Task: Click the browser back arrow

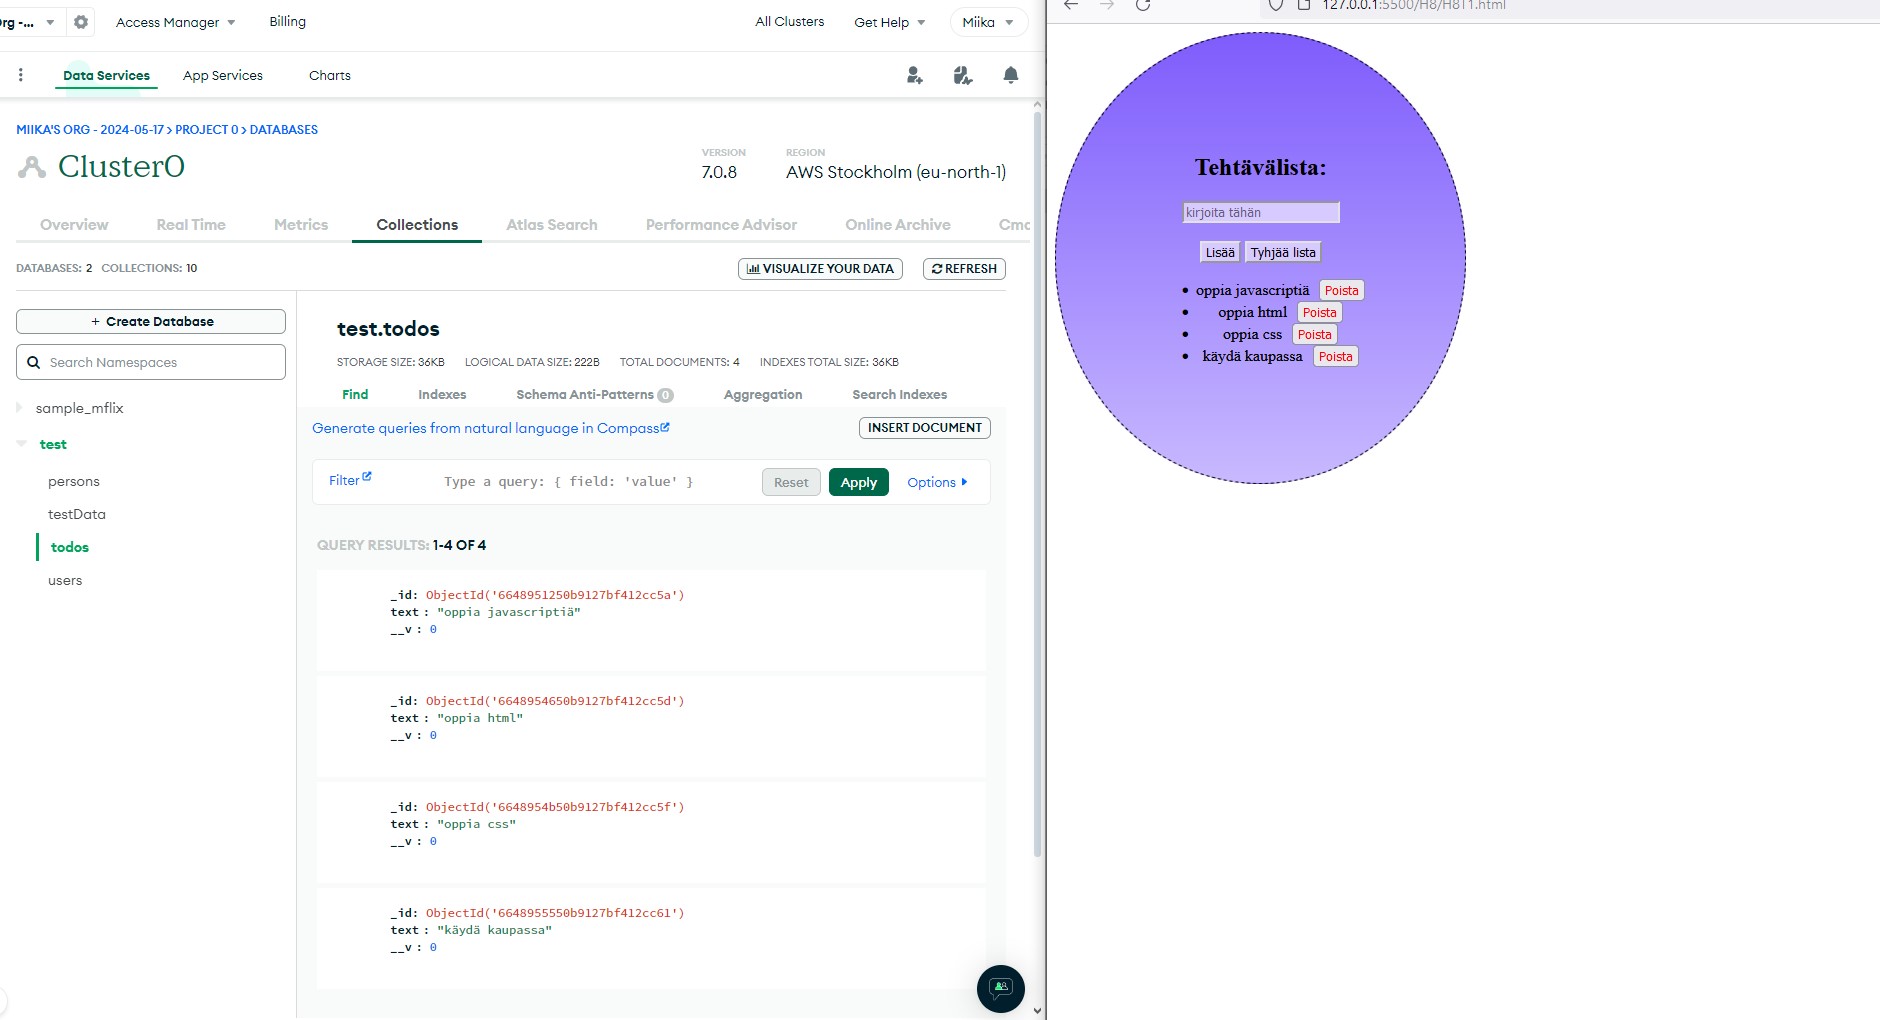Action: [x=1071, y=6]
